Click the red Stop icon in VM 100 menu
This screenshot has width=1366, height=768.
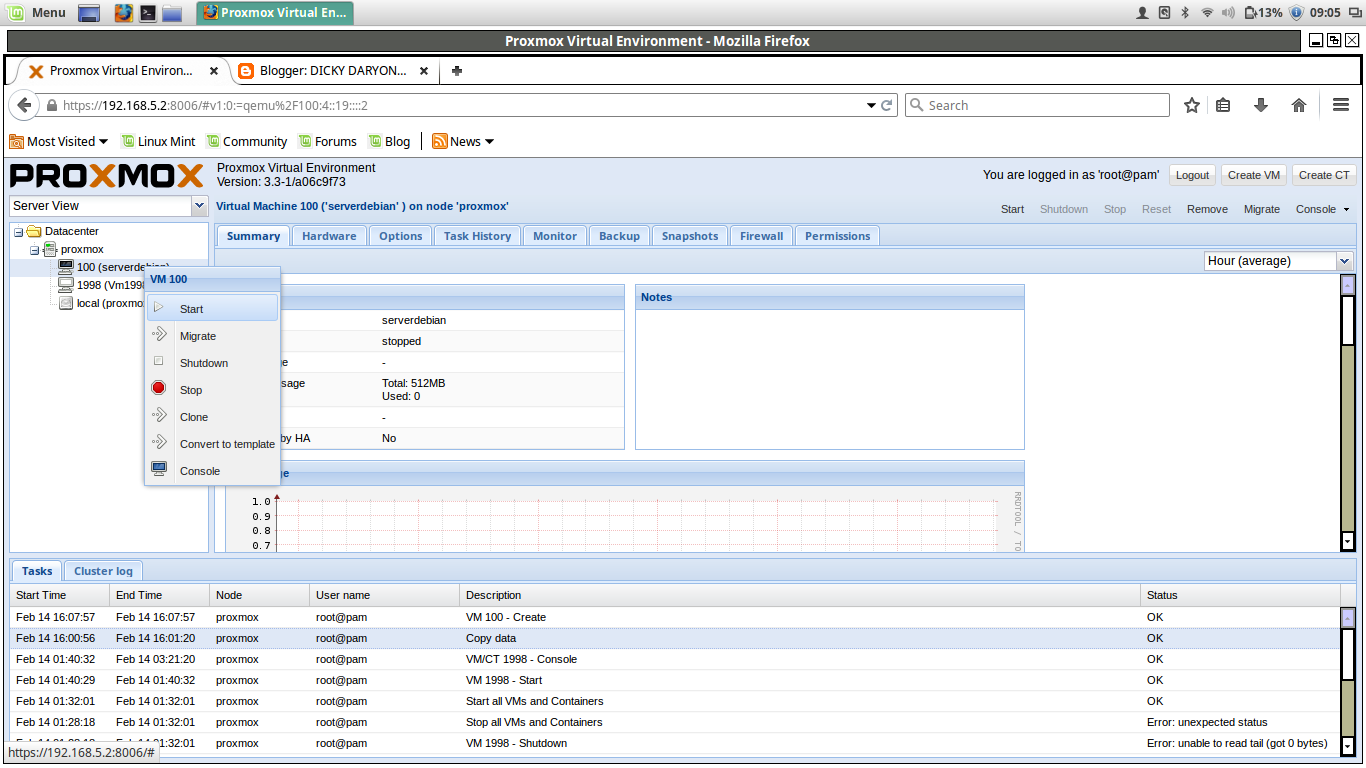pos(159,388)
